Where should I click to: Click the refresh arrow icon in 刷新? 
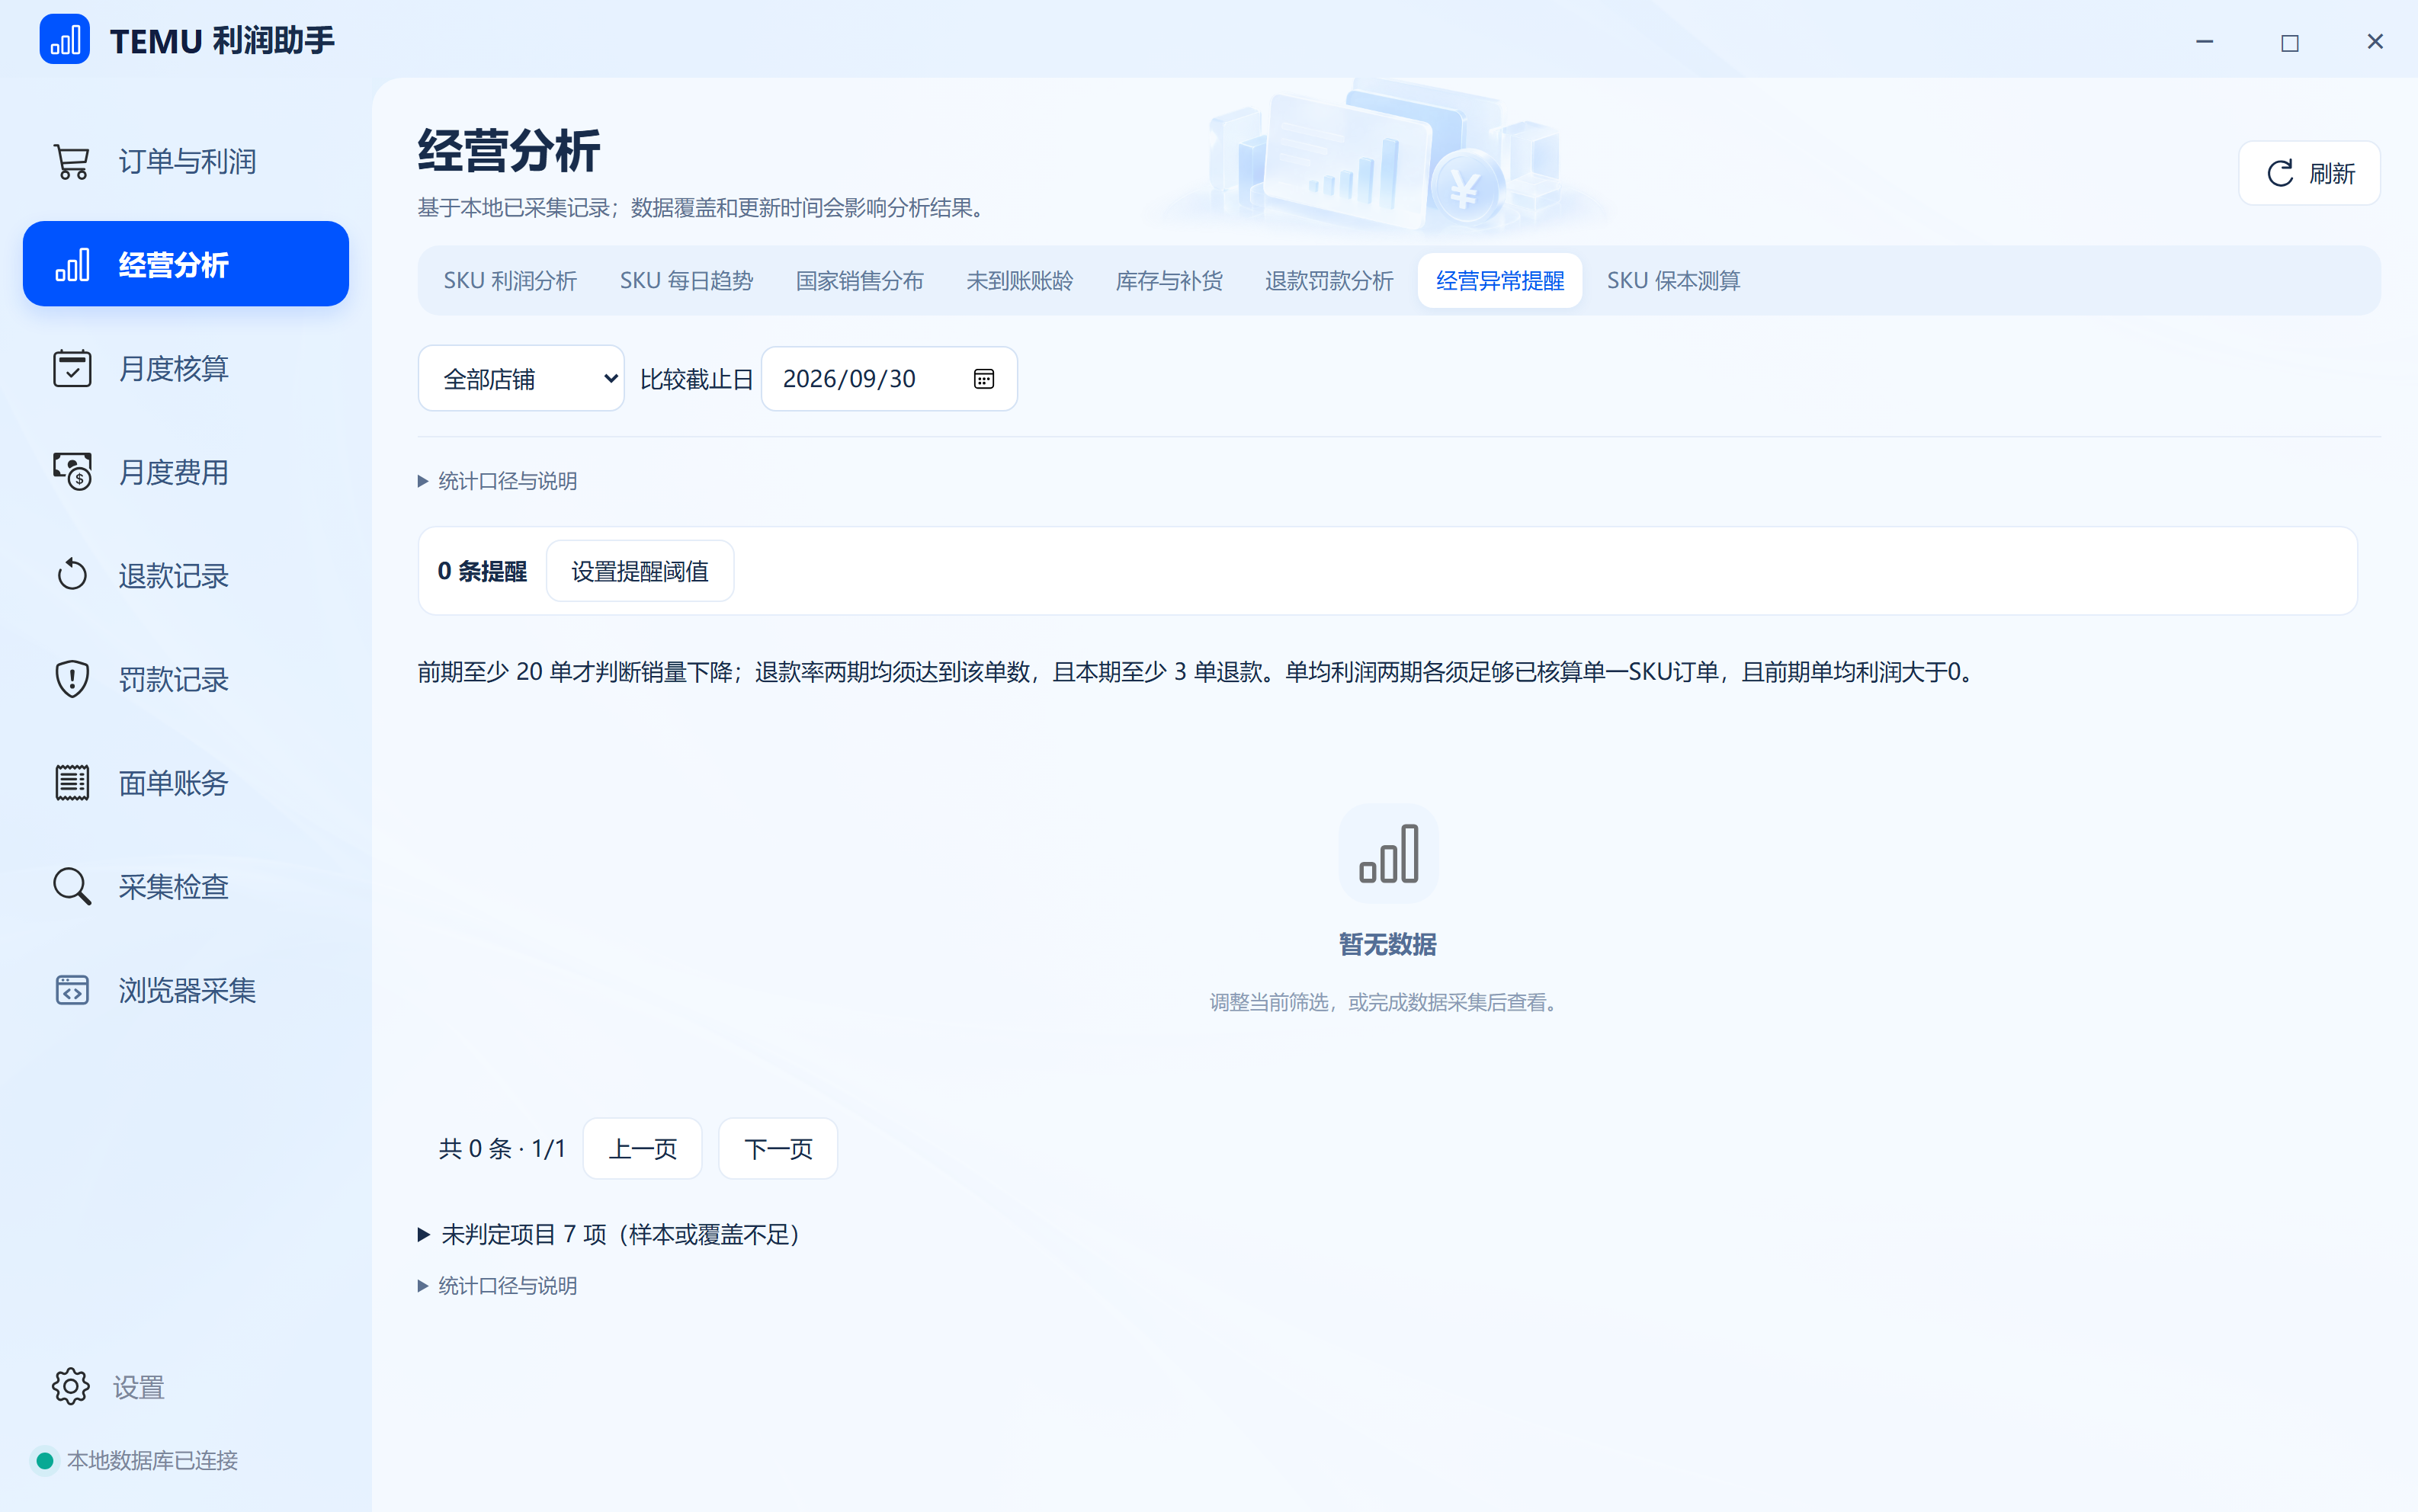pyautogui.click(x=2280, y=173)
